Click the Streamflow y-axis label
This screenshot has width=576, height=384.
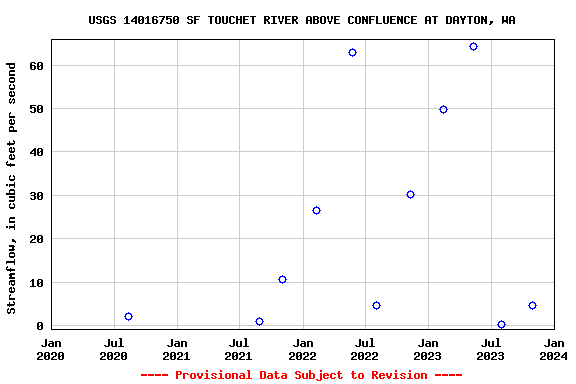click(x=11, y=188)
